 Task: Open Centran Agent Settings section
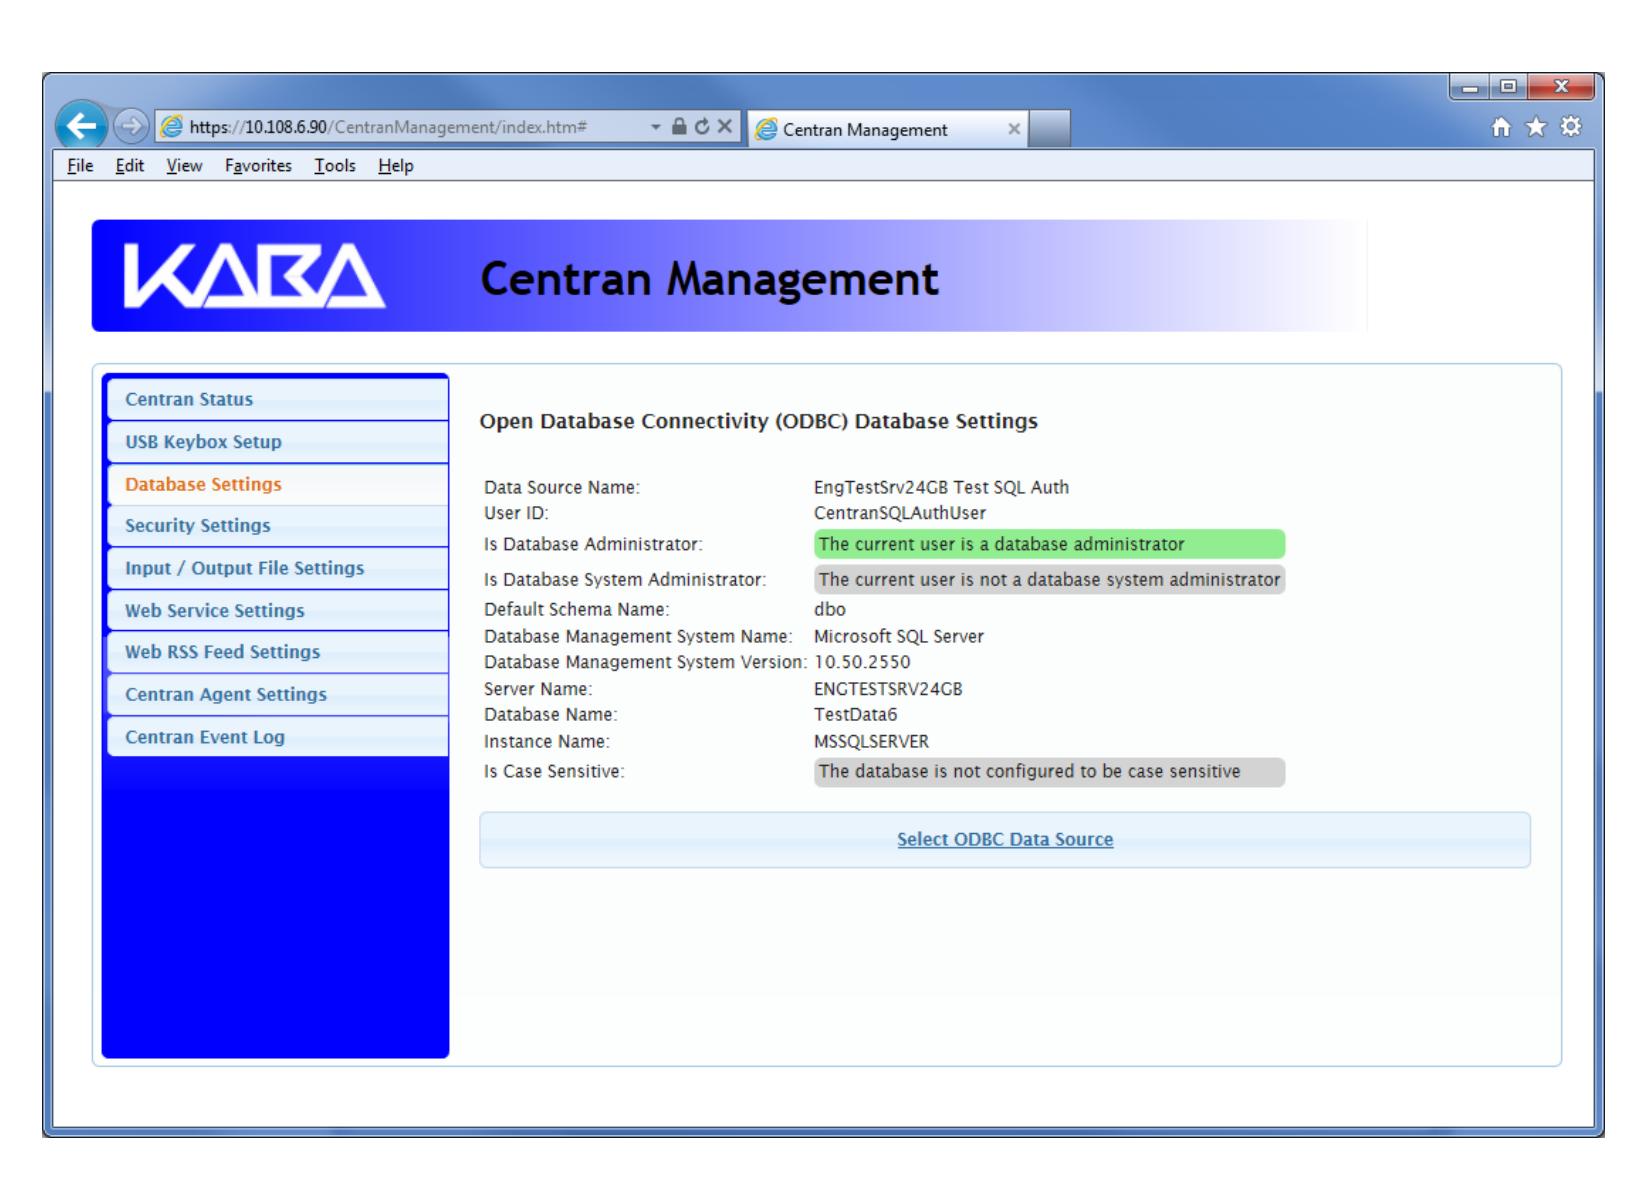(277, 694)
